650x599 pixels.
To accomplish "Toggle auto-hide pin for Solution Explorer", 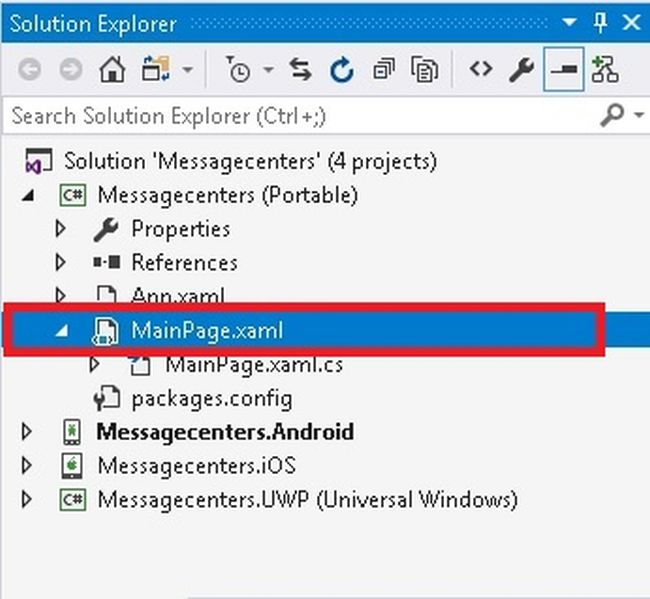I will point(599,22).
